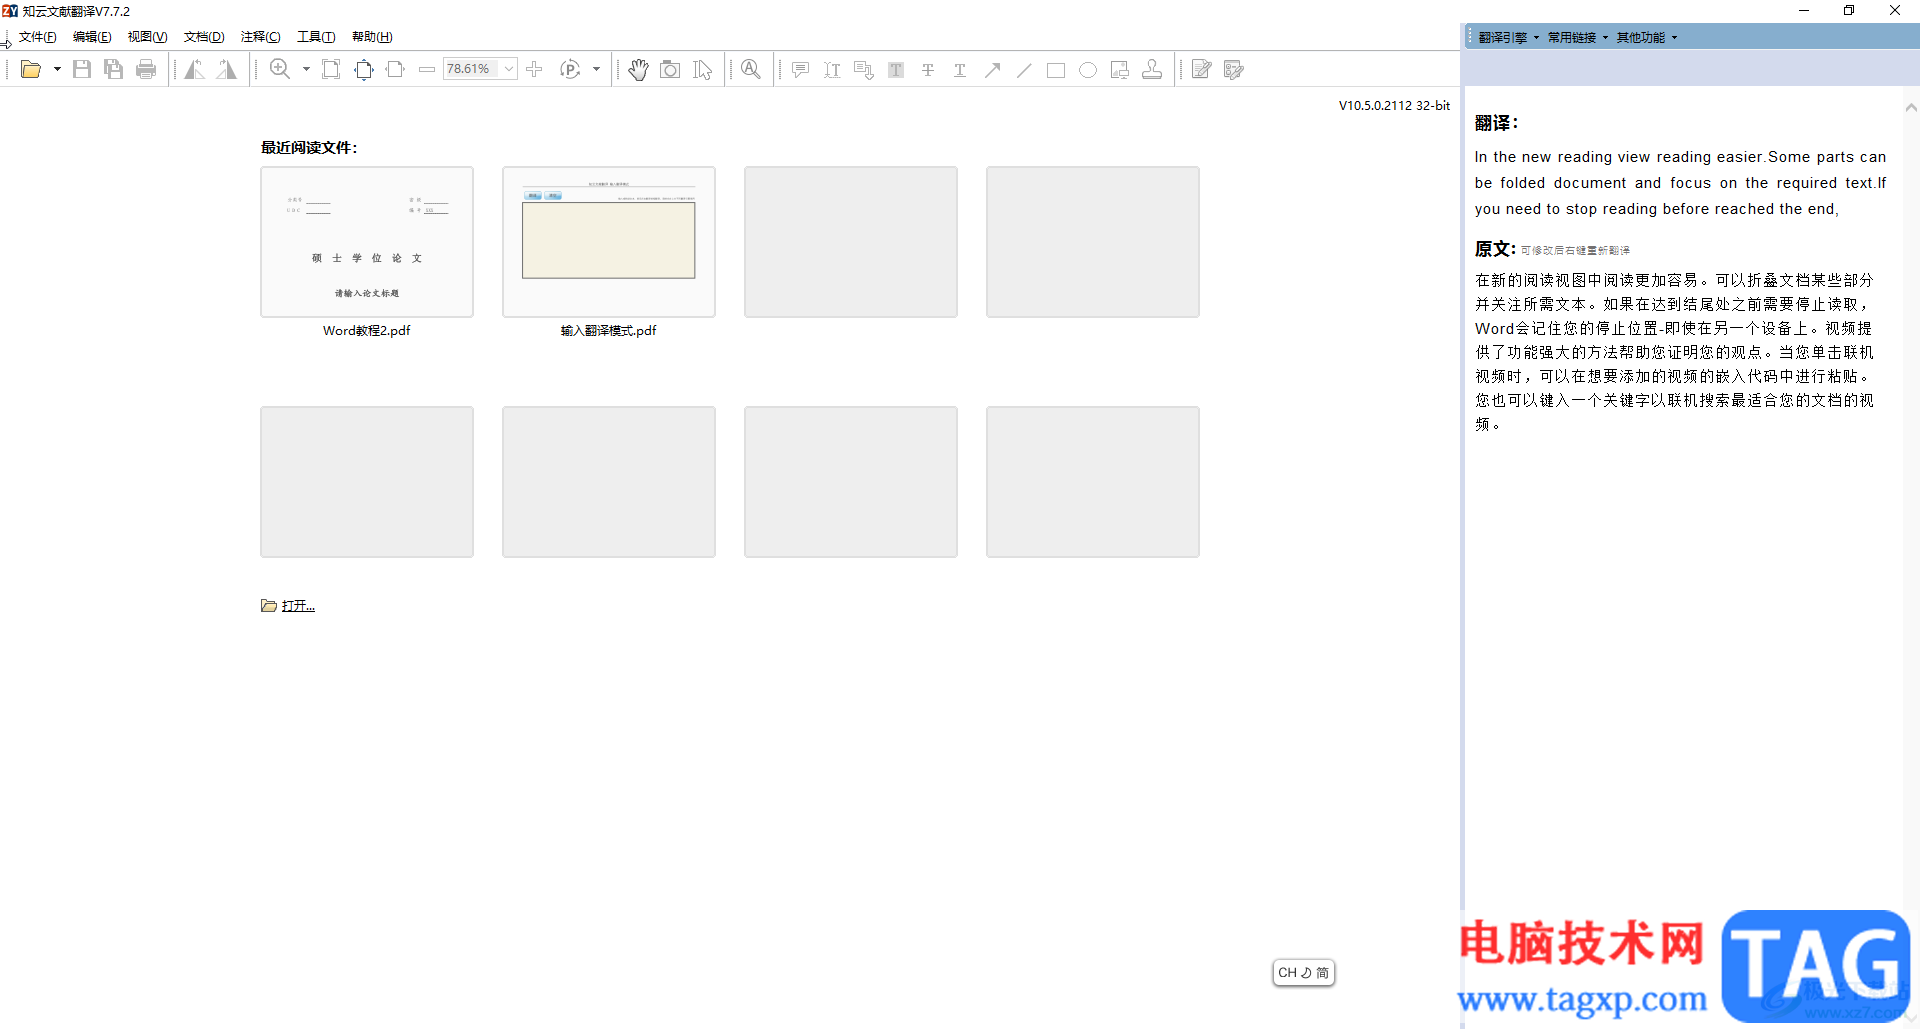The width and height of the screenshot is (1920, 1029).
Task: Click the Save icon
Action: pos(82,69)
